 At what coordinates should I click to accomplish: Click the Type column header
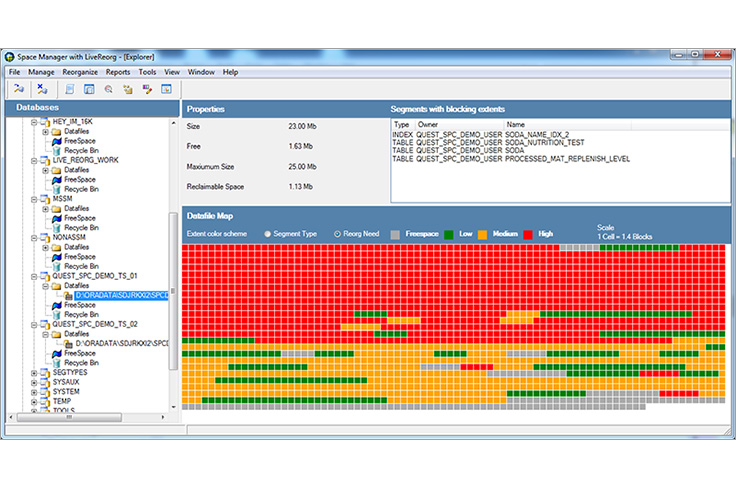tap(403, 124)
